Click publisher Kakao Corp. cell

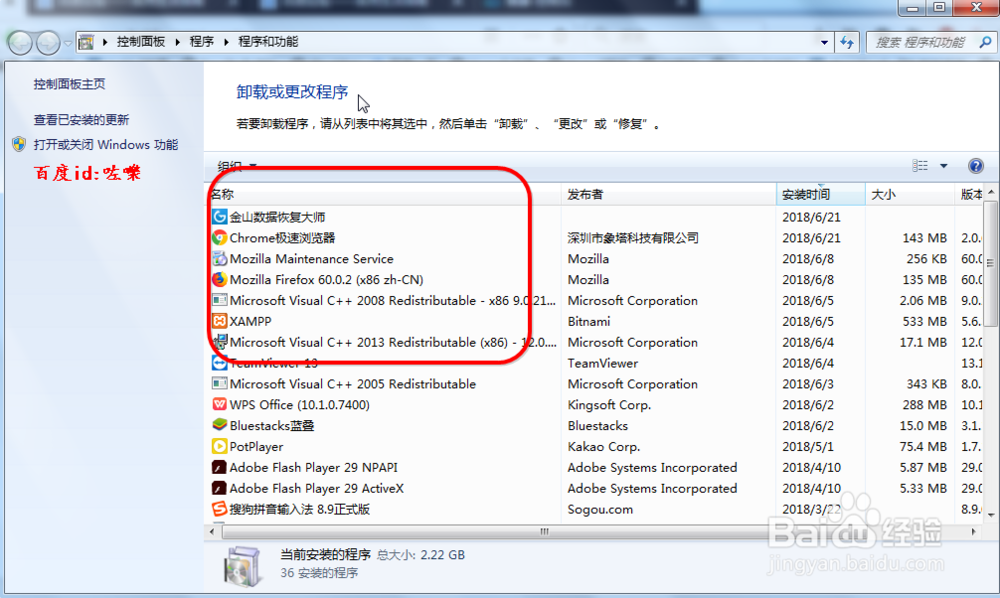604,446
